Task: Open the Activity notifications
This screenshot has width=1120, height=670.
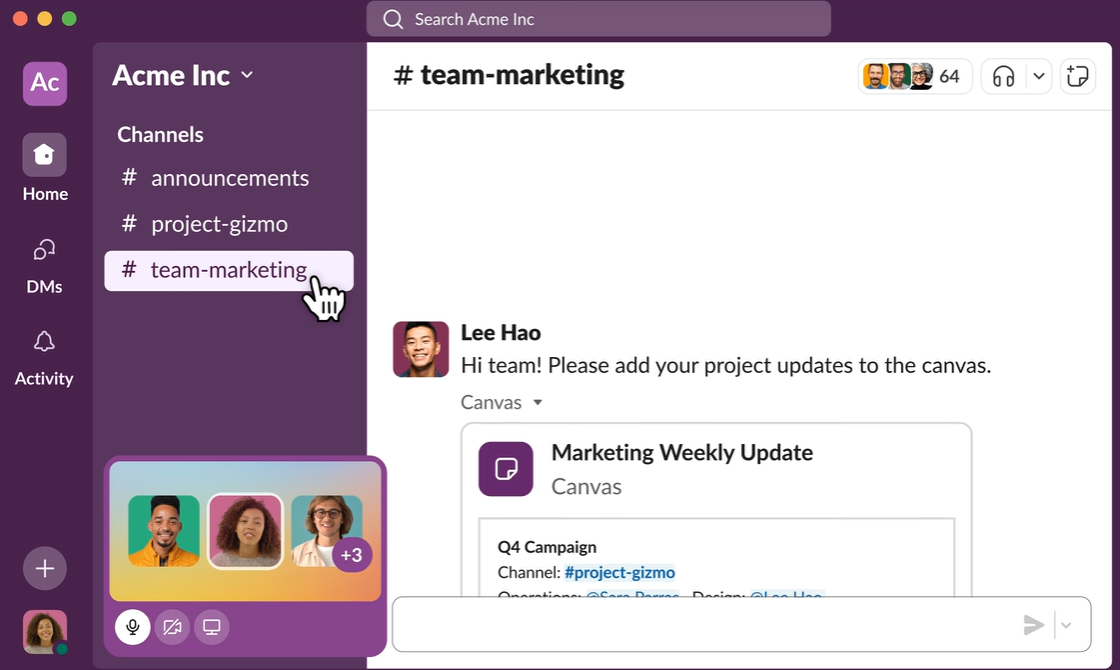Action: tap(44, 359)
